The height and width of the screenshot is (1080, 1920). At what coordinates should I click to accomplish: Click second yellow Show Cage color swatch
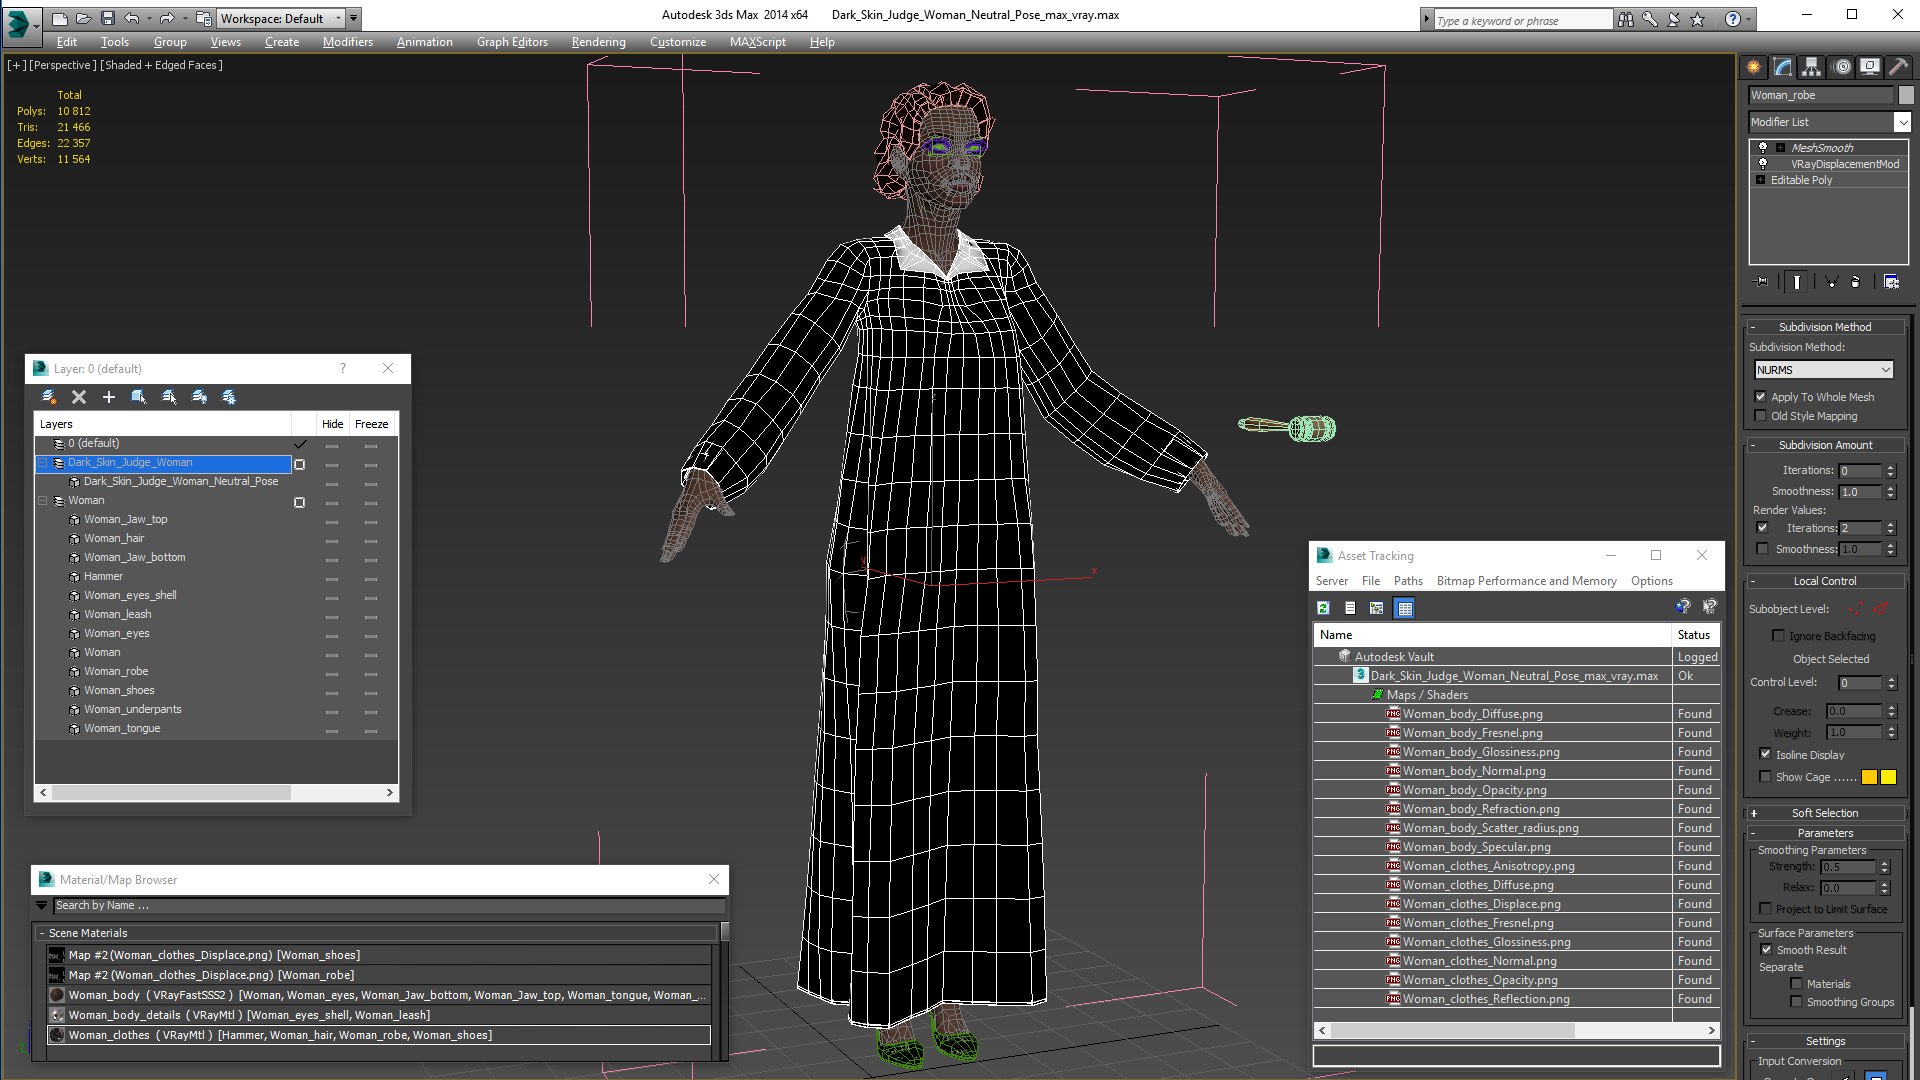[1888, 777]
